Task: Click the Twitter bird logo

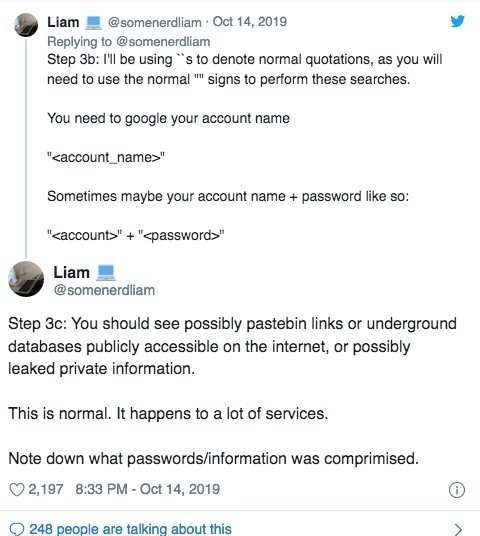Action: click(x=457, y=21)
